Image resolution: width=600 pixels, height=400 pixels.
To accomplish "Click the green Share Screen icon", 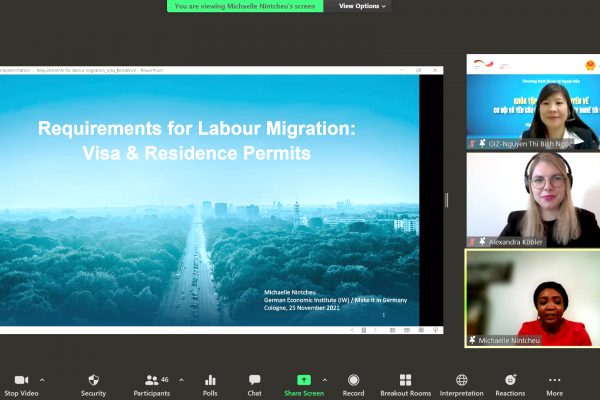I will click(x=304, y=380).
